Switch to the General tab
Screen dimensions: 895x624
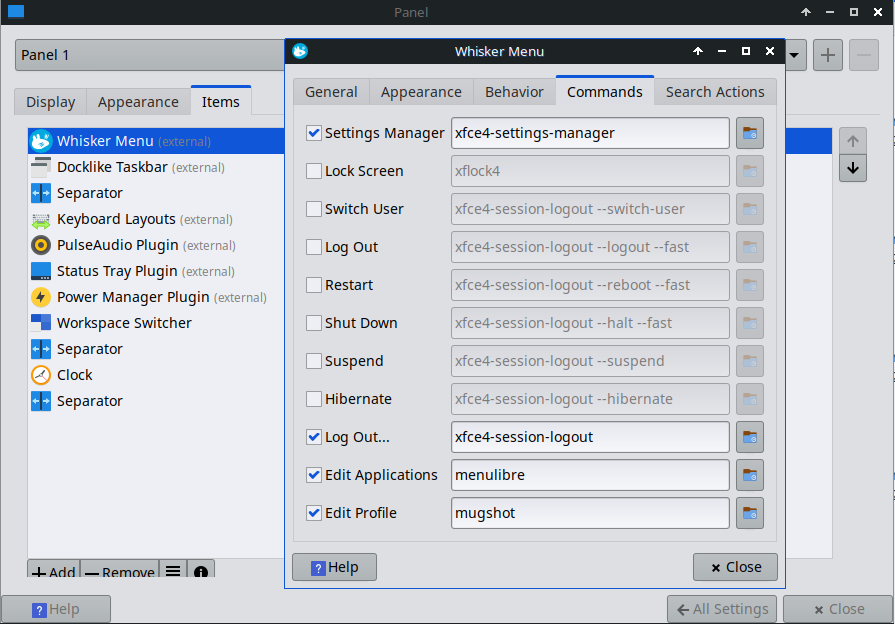(331, 92)
